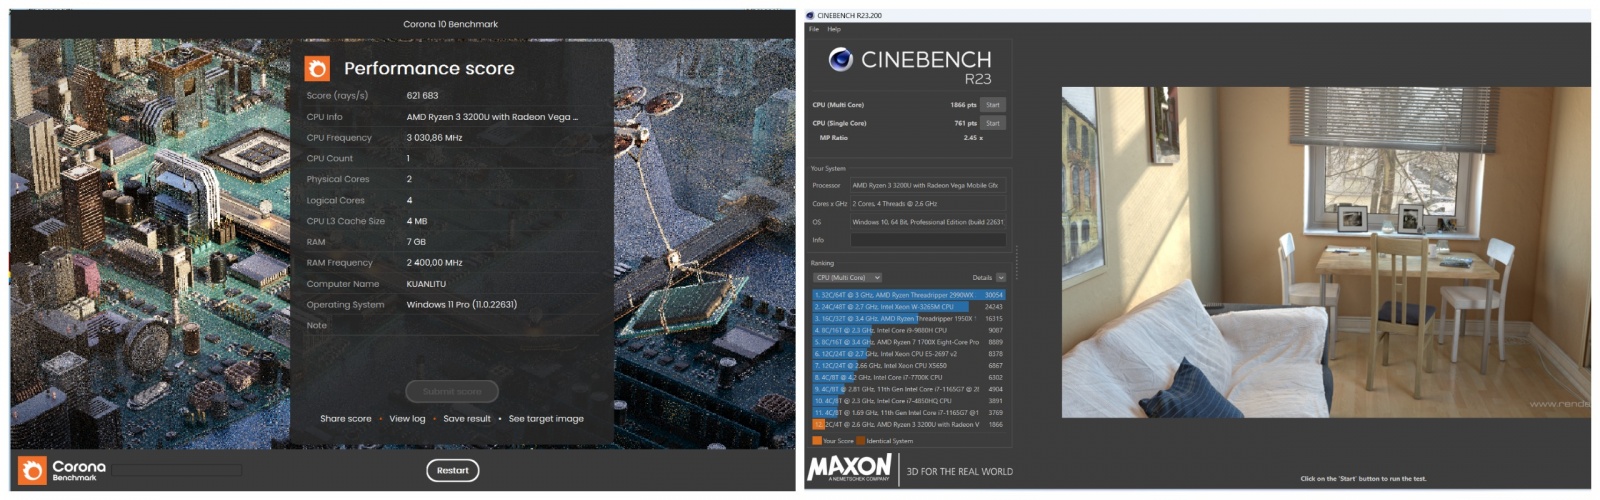The height and width of the screenshot is (500, 1600).
Task: Click the 761 pts single core score
Action: coord(965,123)
